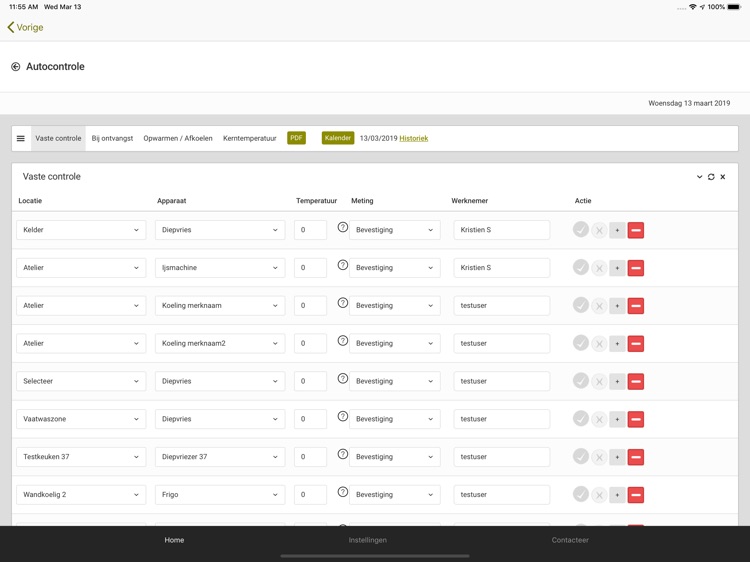The height and width of the screenshot is (562, 750).
Task: Go back with the Vorige button
Action: point(25,27)
